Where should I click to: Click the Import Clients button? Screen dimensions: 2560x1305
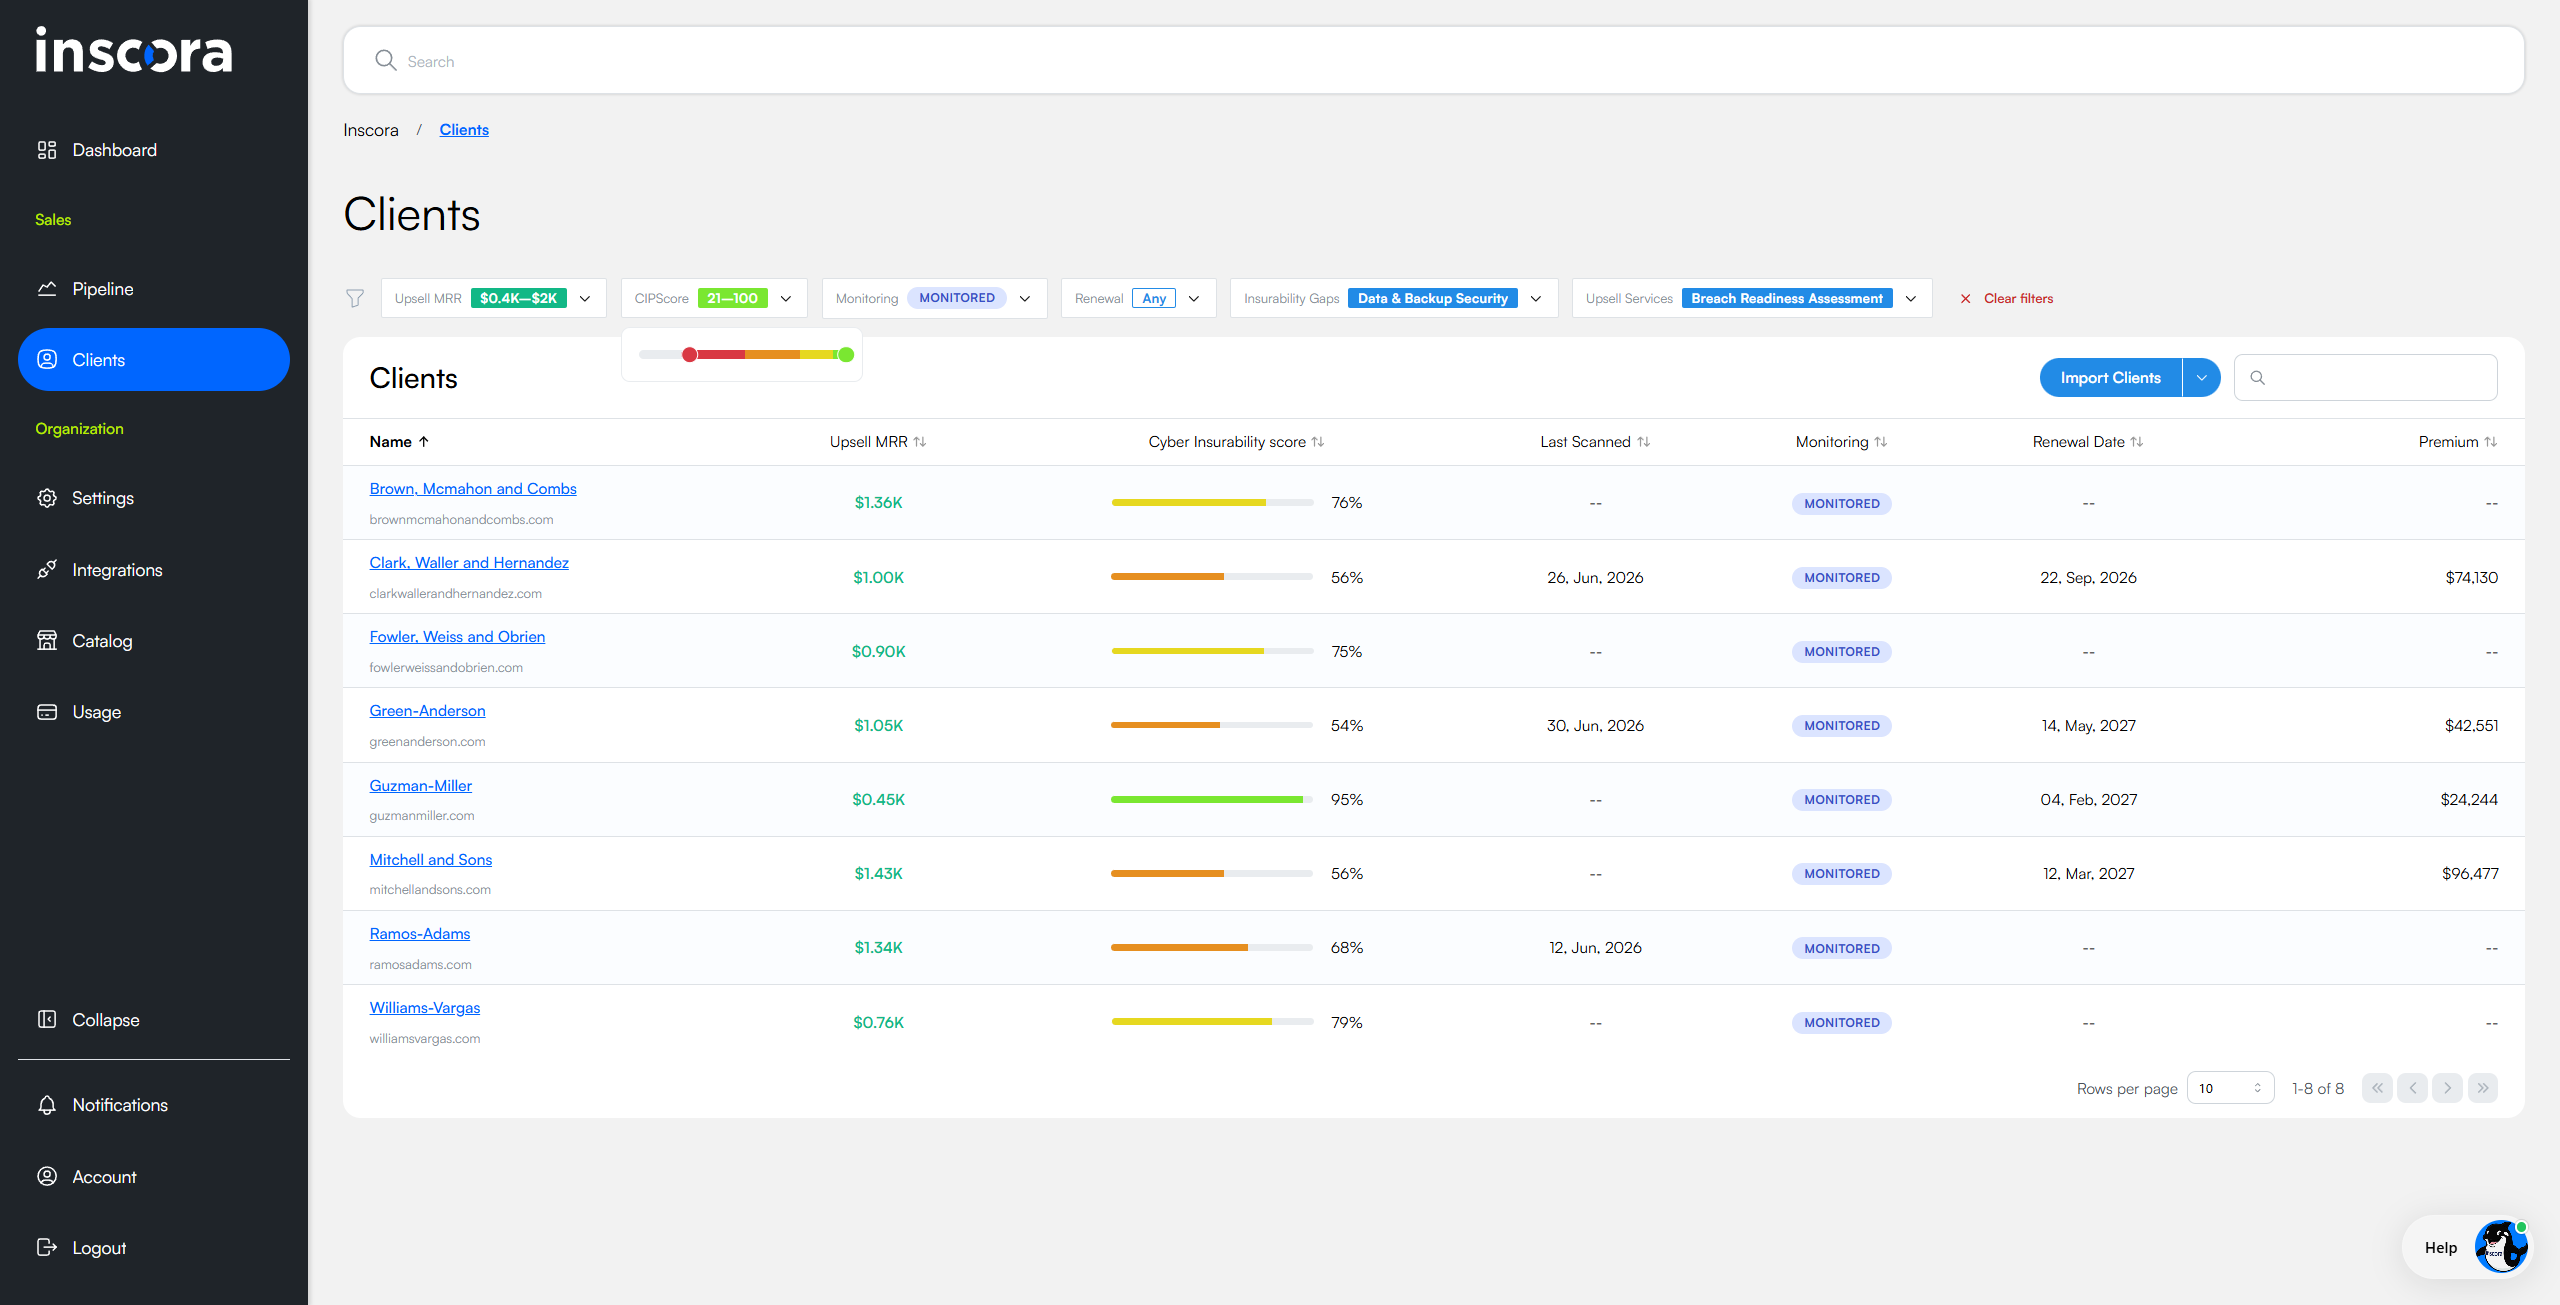(2111, 378)
